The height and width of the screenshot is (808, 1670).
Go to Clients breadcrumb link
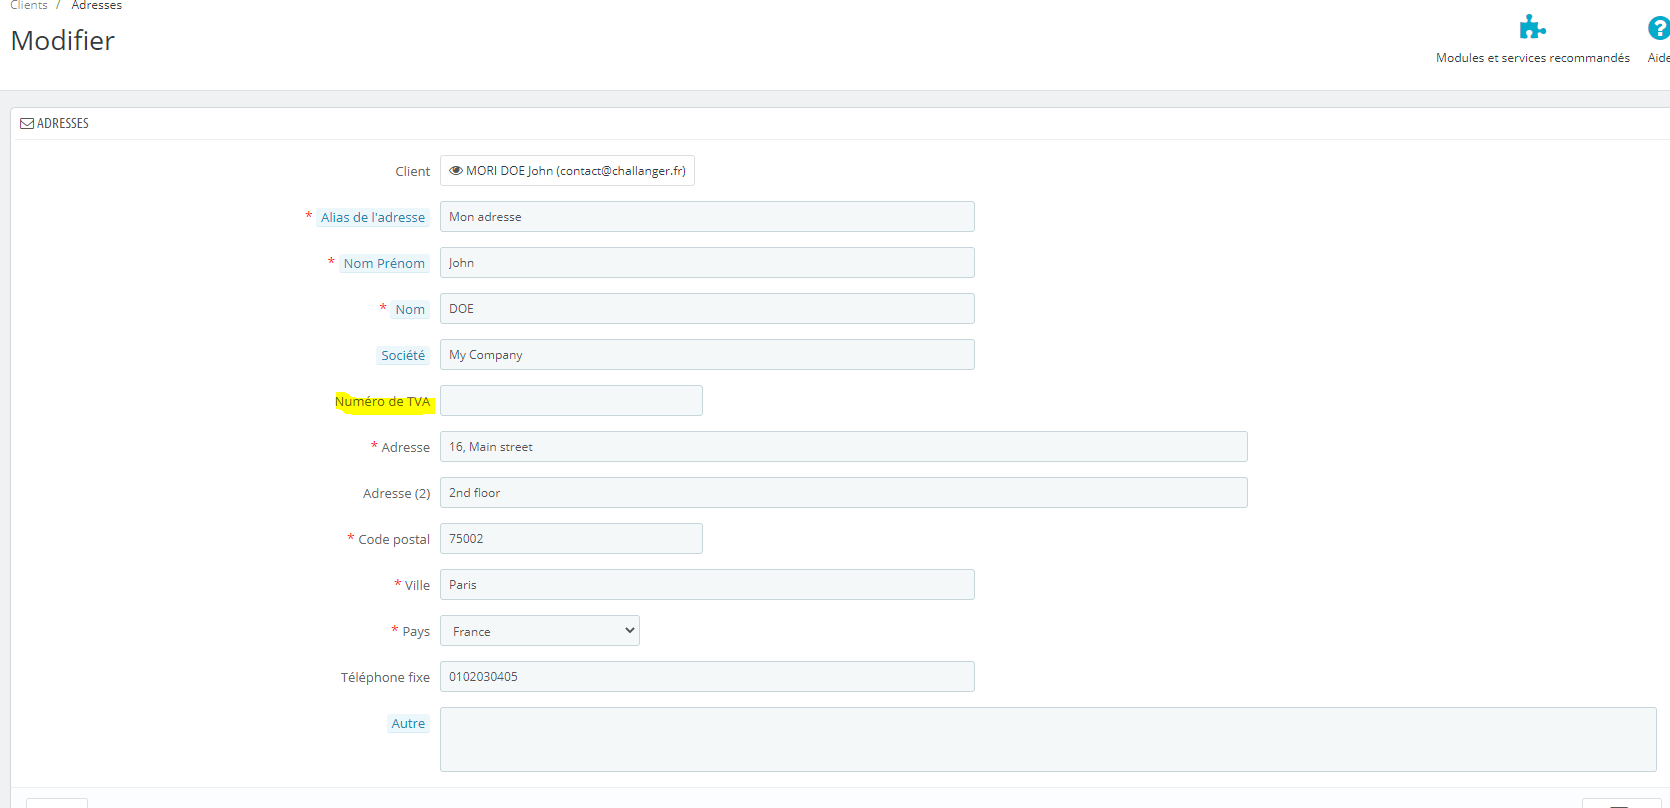[x=29, y=6]
